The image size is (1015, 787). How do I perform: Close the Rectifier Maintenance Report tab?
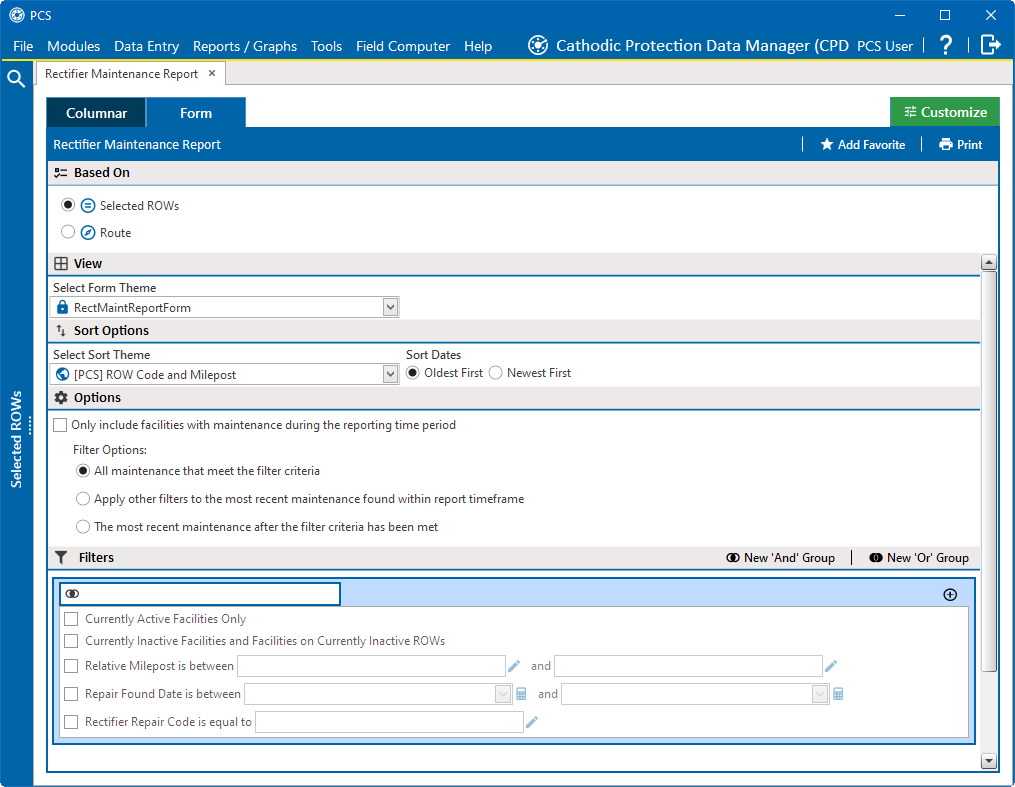(x=212, y=74)
